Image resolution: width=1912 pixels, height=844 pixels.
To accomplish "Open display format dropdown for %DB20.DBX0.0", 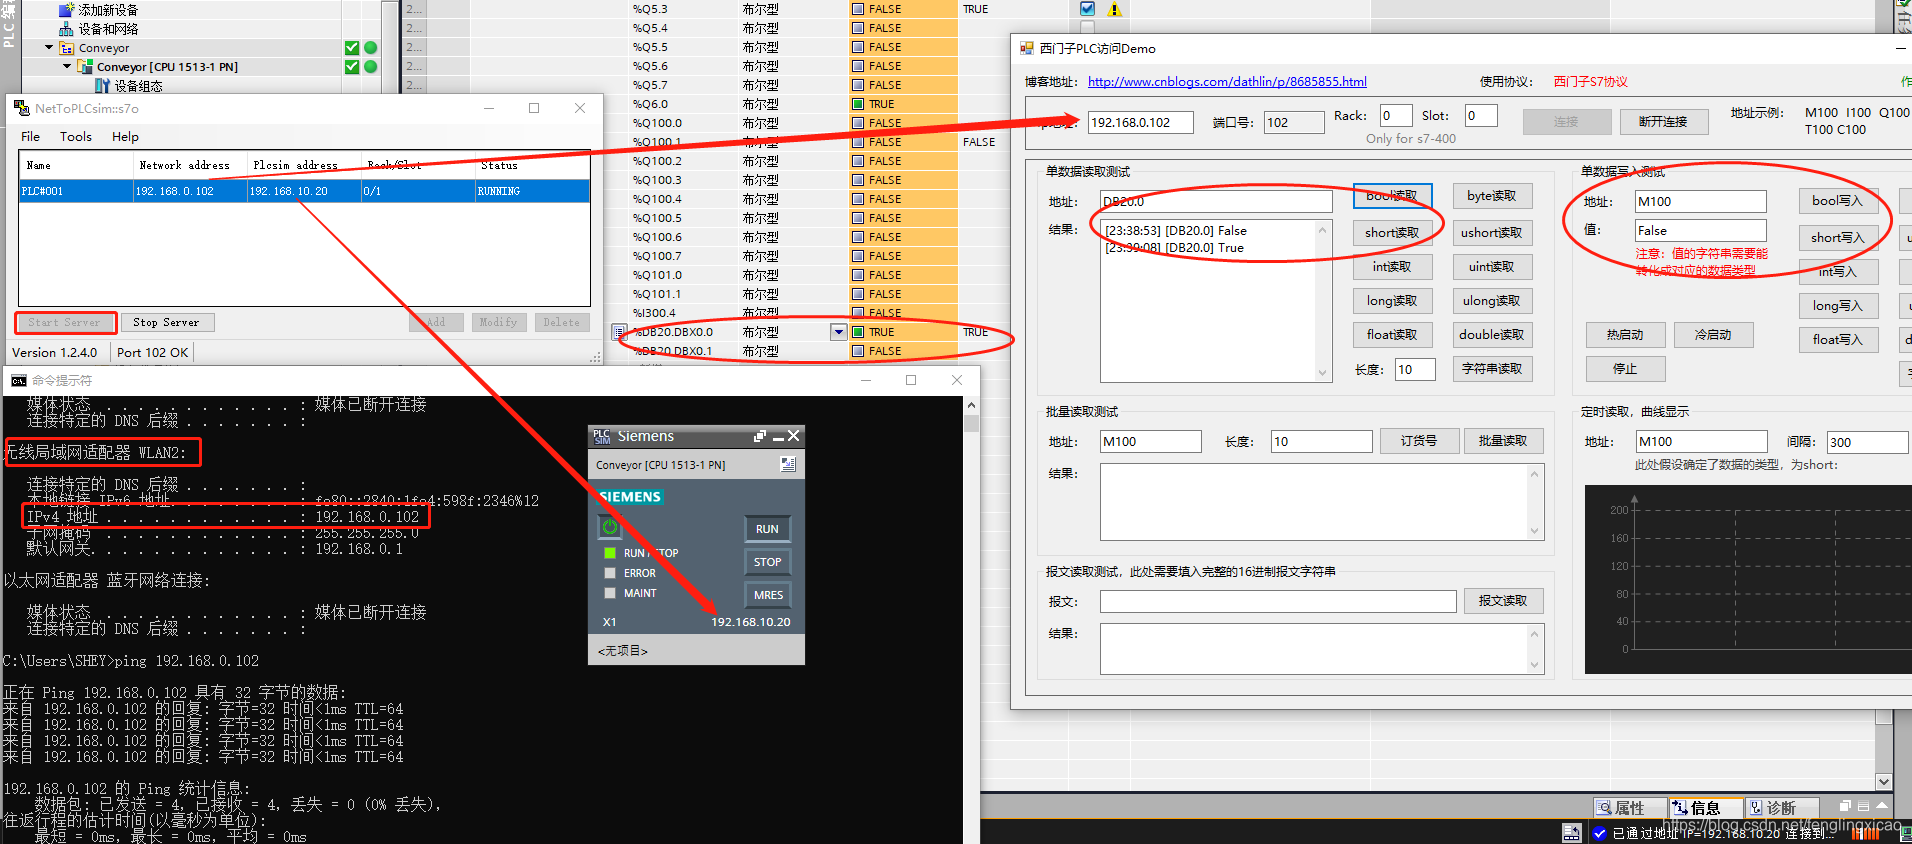I will [839, 332].
